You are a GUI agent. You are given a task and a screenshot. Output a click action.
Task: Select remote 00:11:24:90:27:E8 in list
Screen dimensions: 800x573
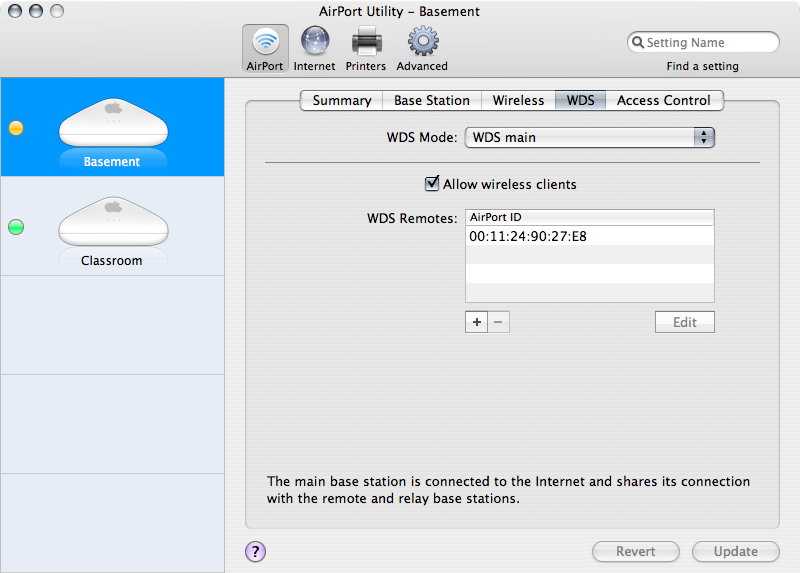pyautogui.click(x=590, y=236)
